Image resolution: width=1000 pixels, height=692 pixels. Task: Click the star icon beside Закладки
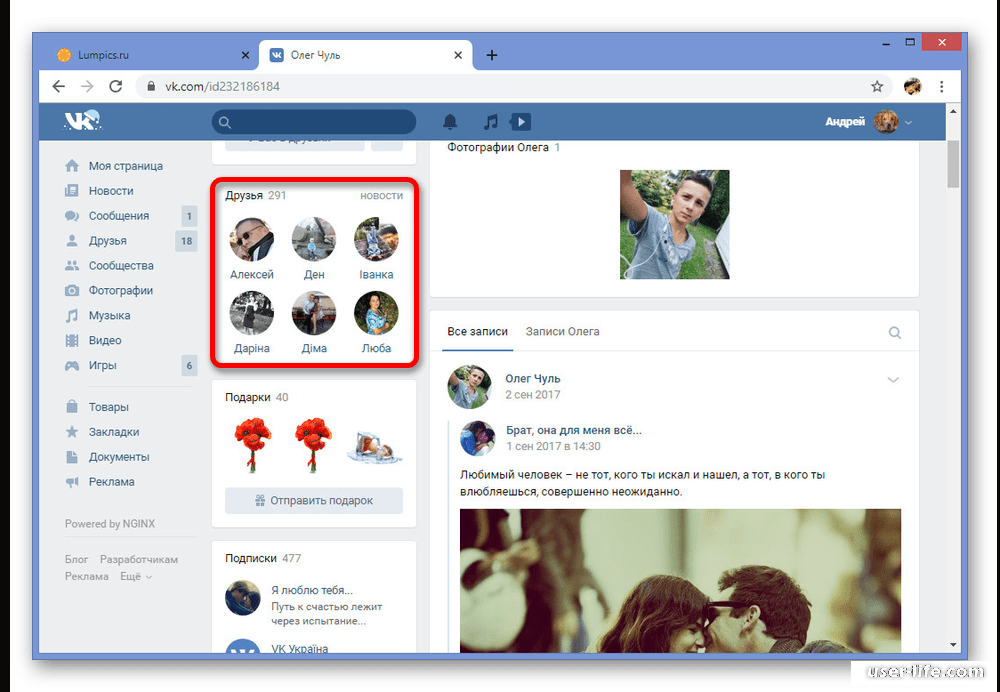coord(72,432)
